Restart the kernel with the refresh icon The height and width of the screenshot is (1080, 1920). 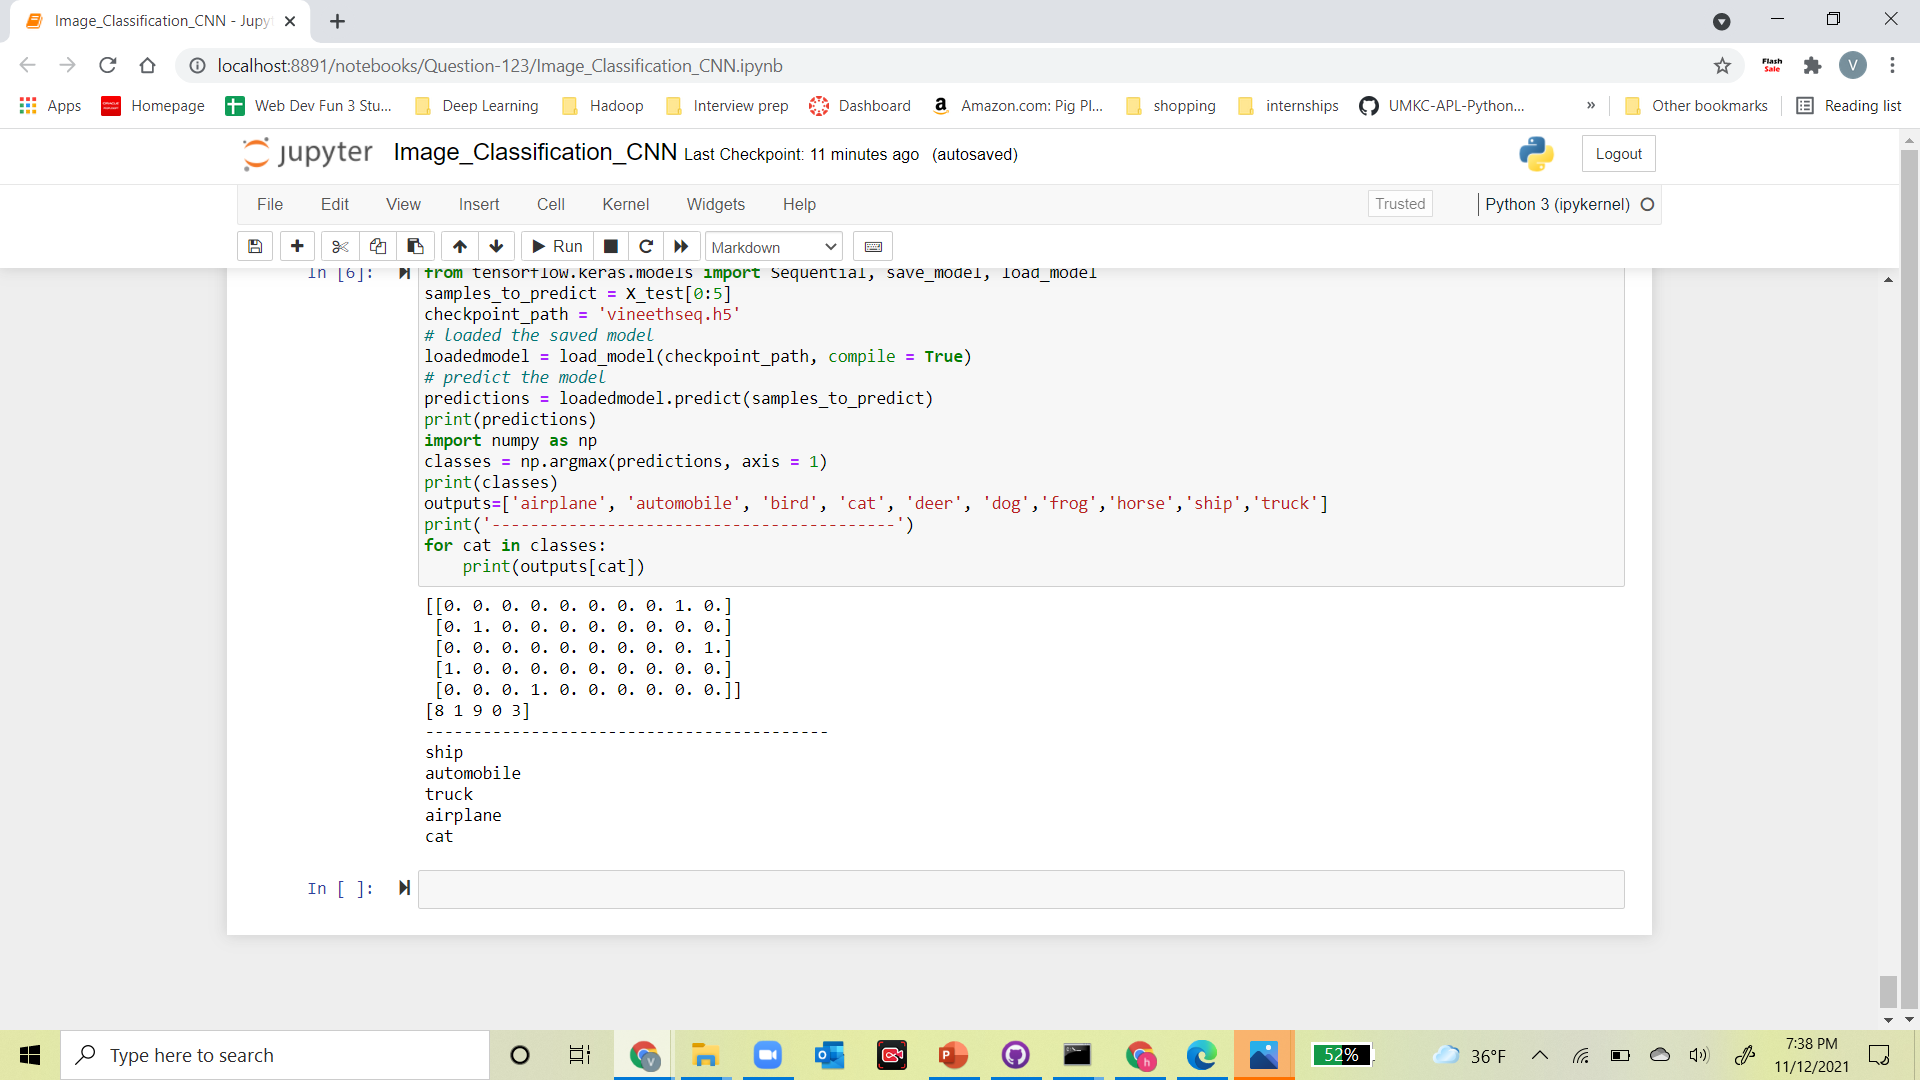647,246
